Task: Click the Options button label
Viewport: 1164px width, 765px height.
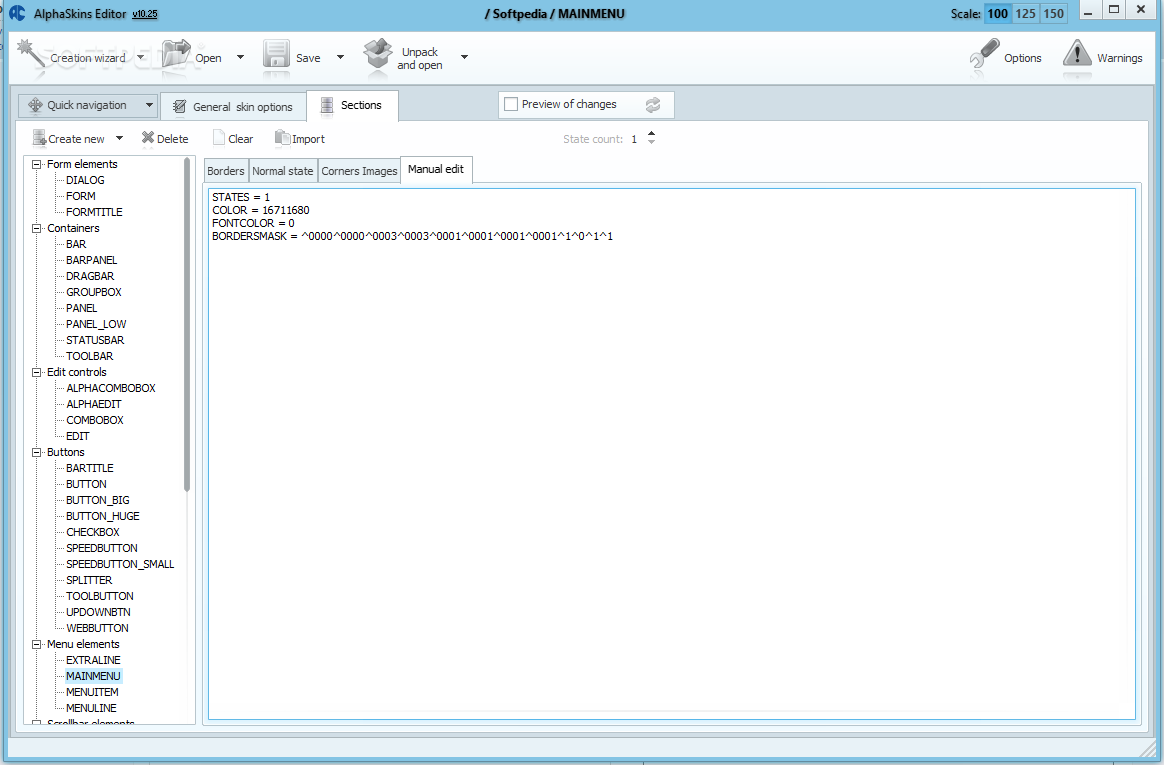Action: coord(1022,58)
